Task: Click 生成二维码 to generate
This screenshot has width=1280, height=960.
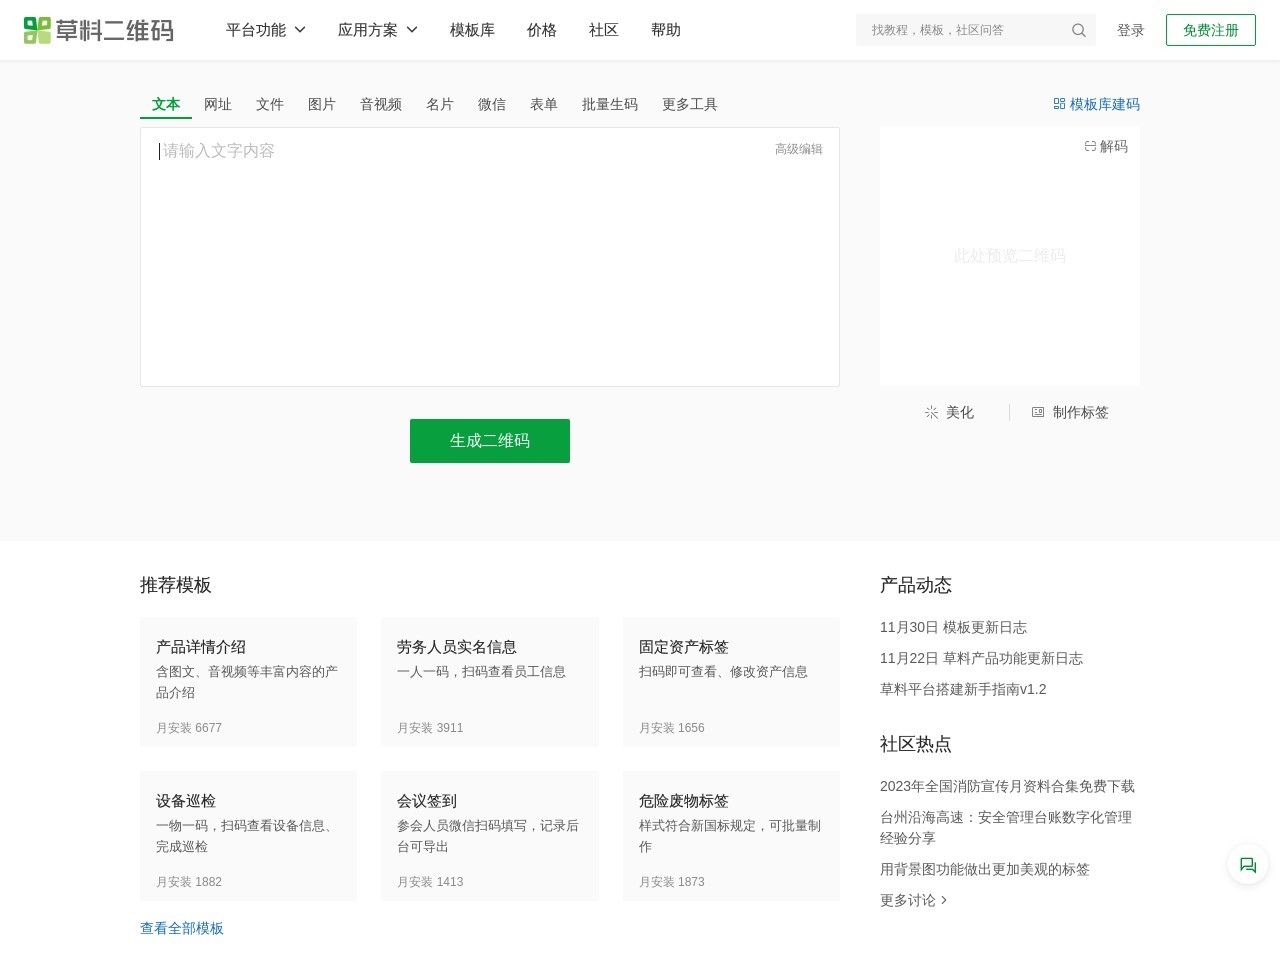Action: click(489, 440)
